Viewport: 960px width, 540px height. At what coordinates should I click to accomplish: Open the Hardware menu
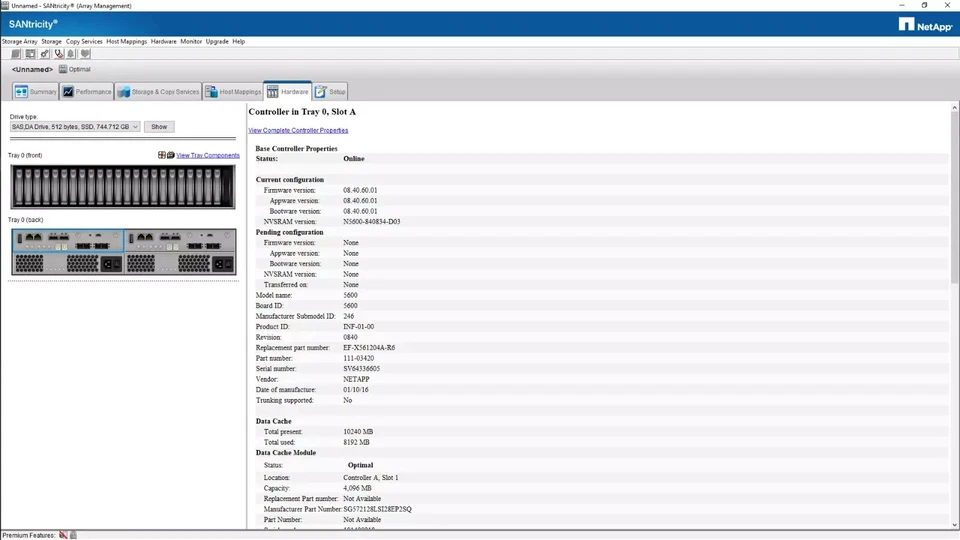click(163, 42)
